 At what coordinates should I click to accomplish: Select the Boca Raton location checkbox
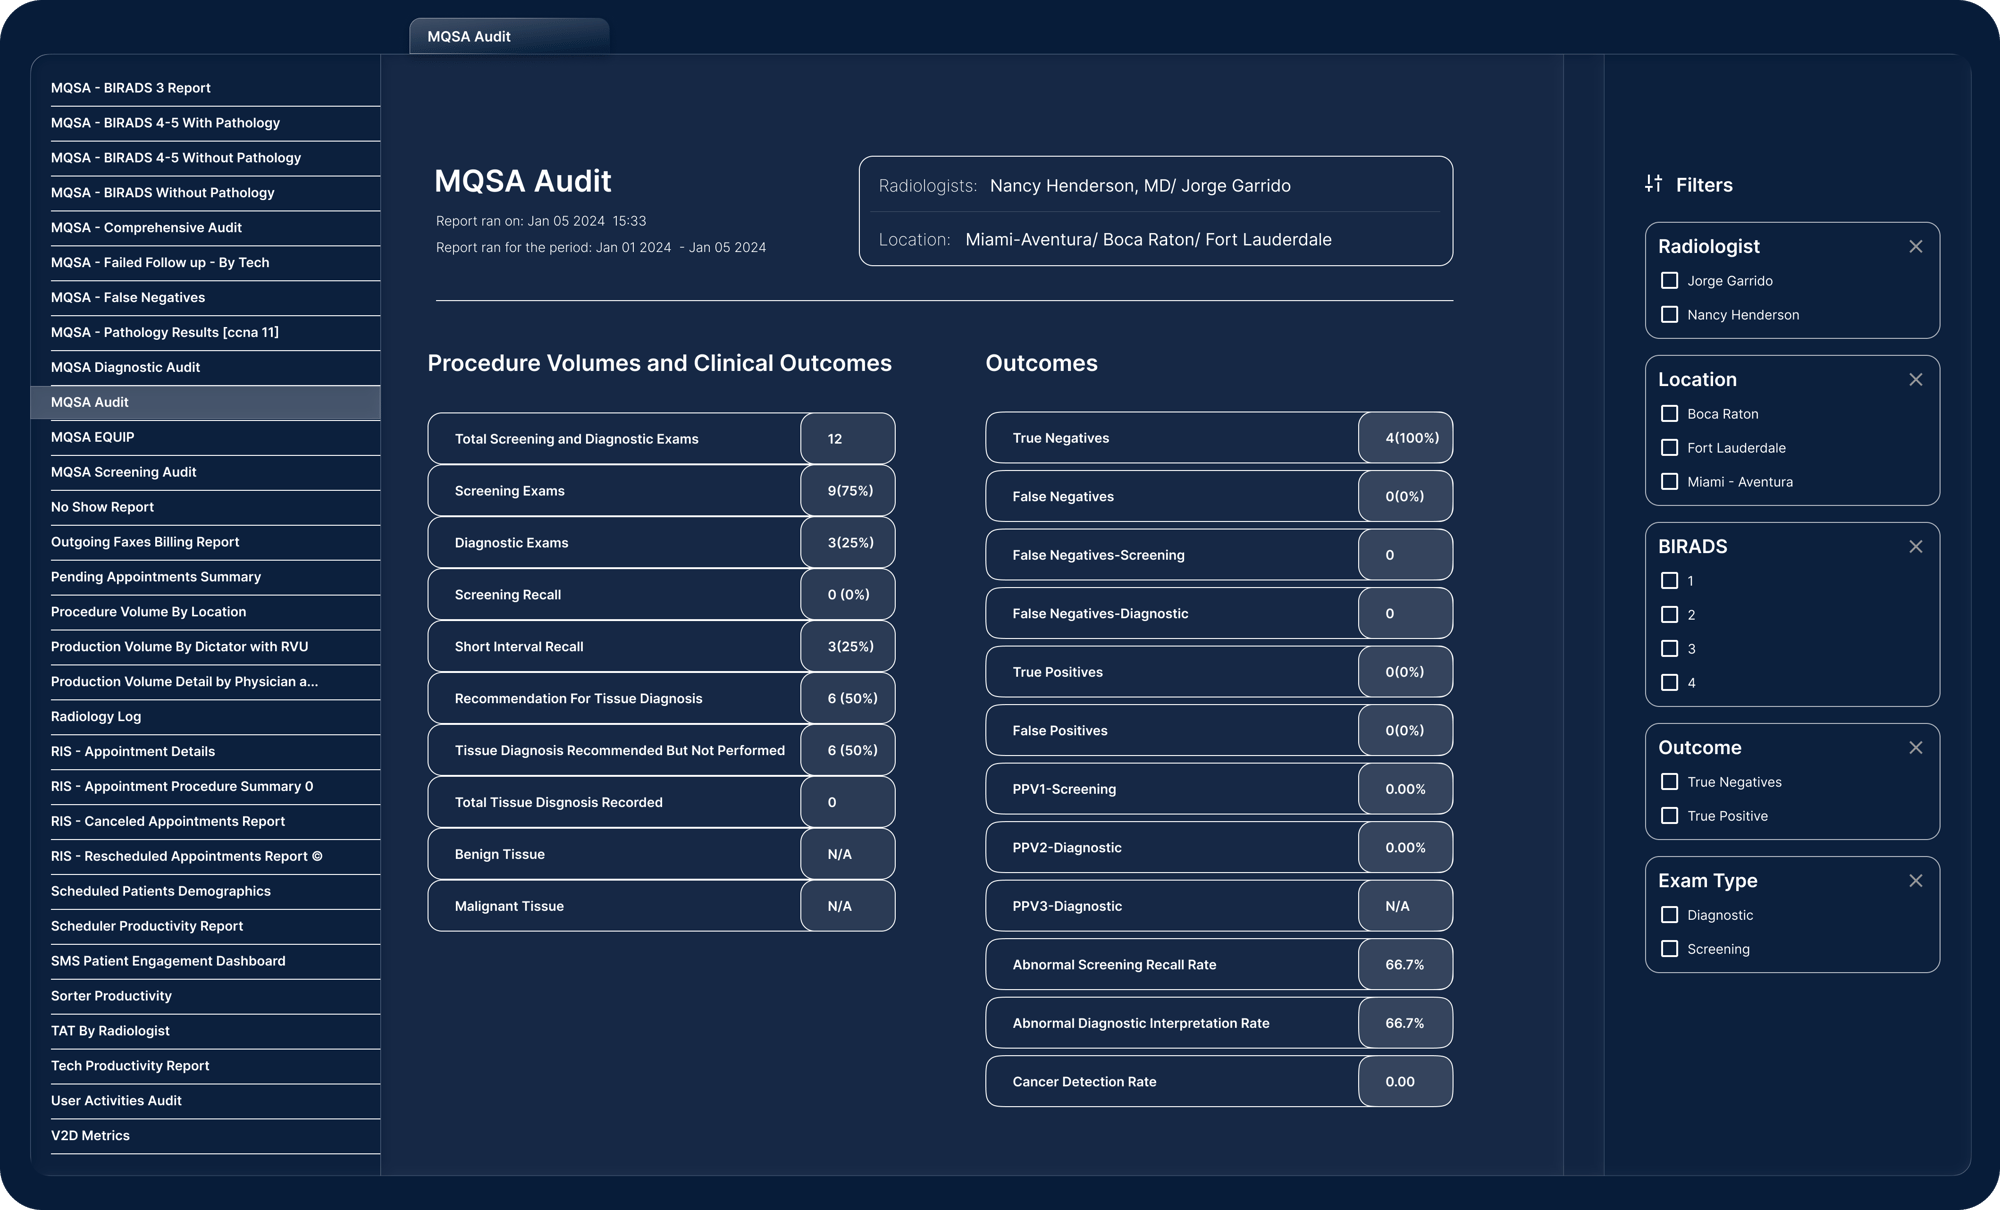1670,413
